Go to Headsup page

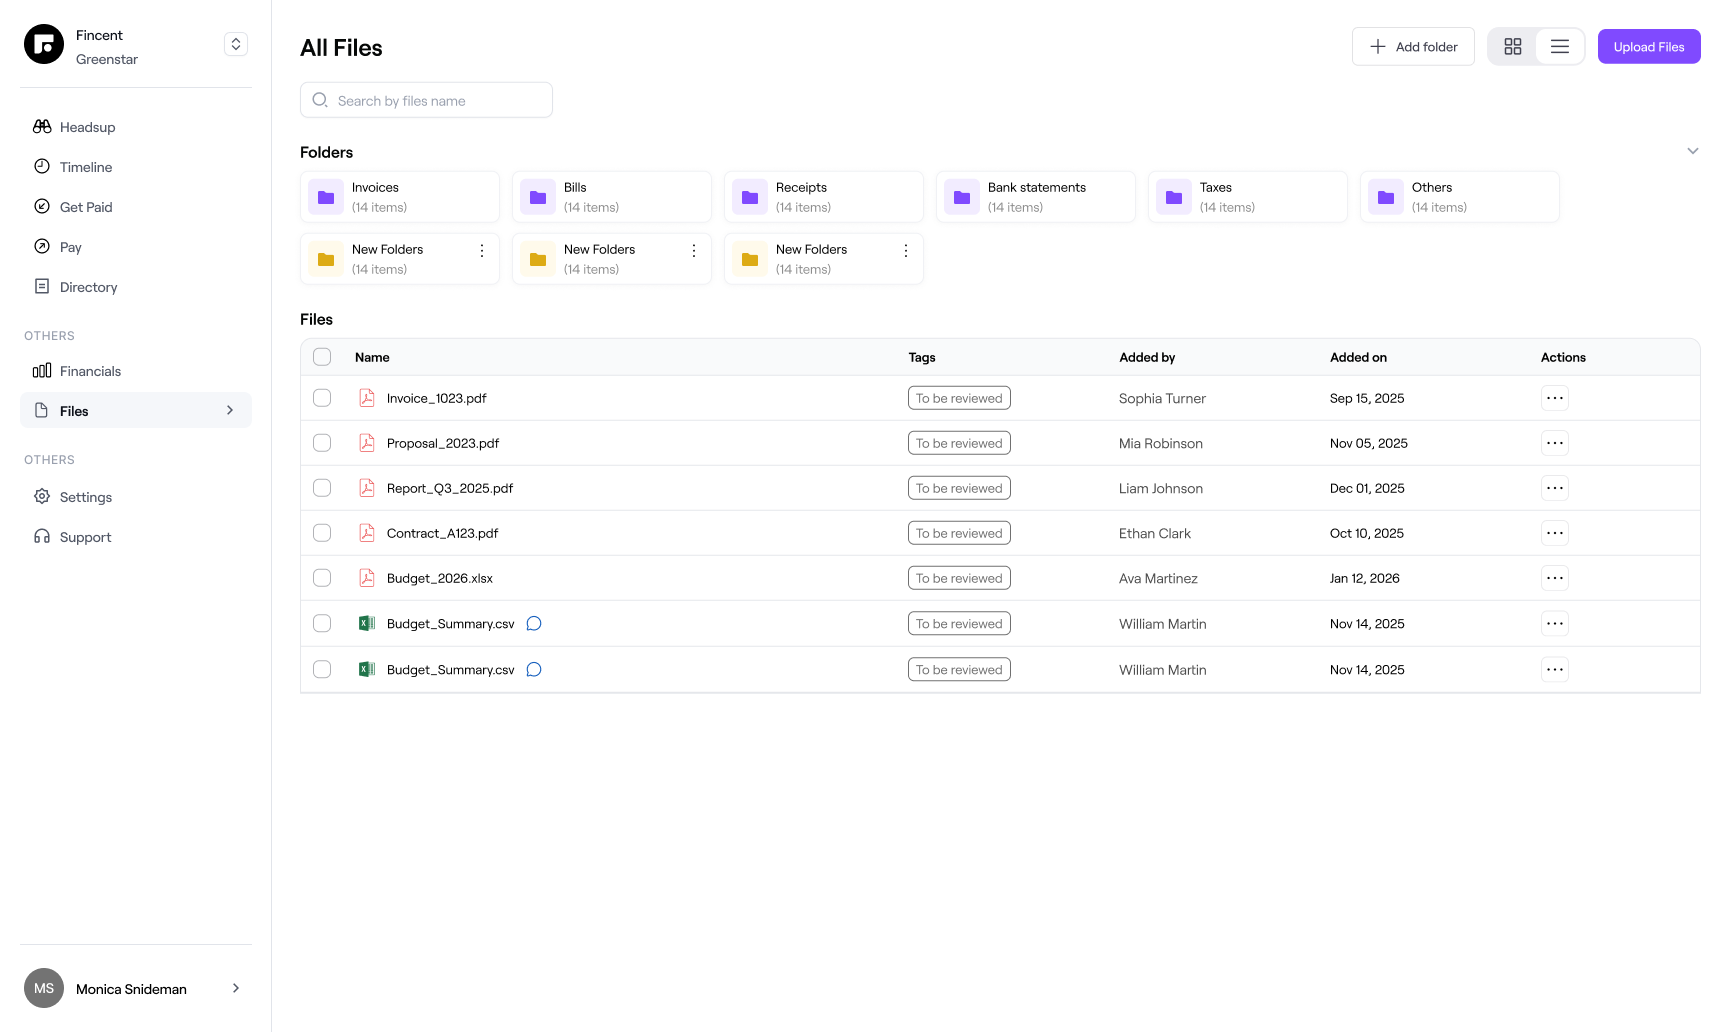(136, 127)
